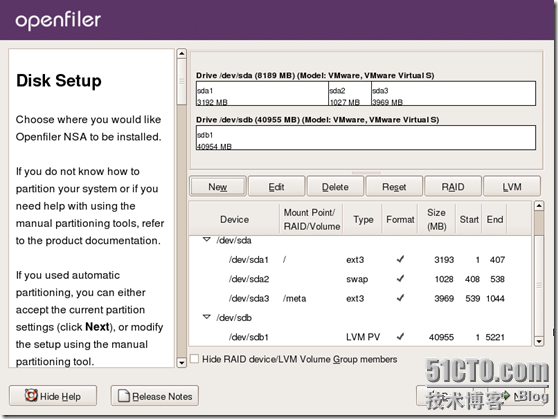Sort by the Type column header

tap(363, 219)
